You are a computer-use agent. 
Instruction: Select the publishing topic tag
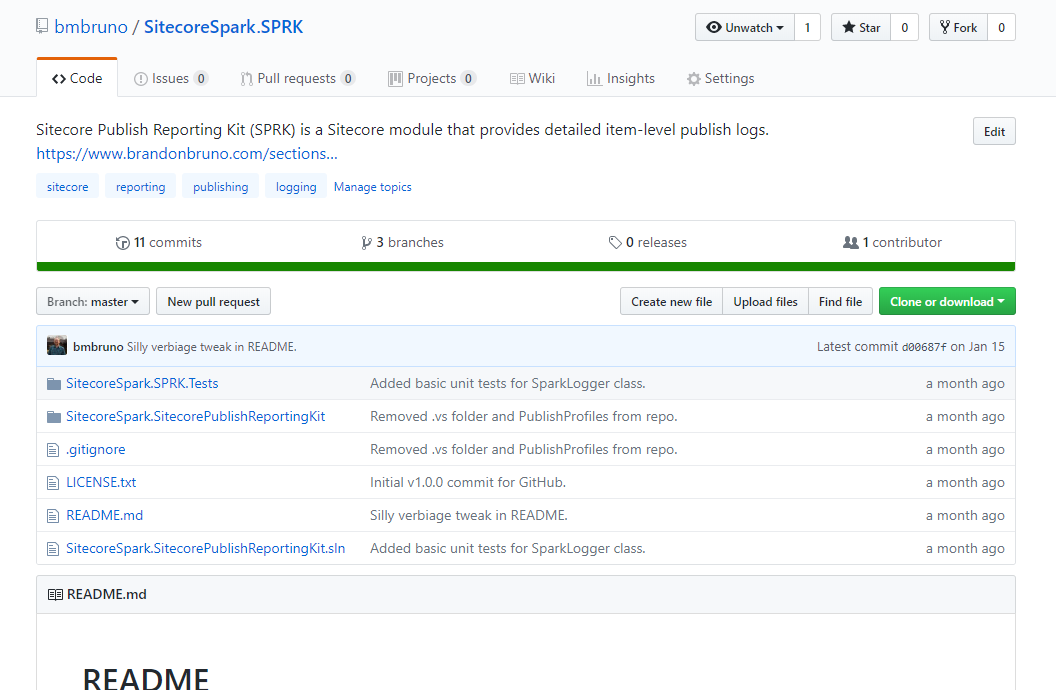click(x=220, y=186)
